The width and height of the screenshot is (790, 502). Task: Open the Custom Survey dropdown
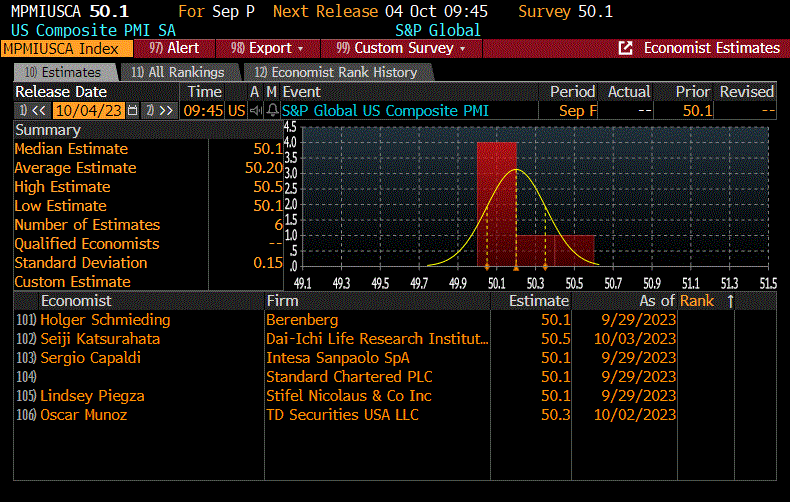coord(401,48)
